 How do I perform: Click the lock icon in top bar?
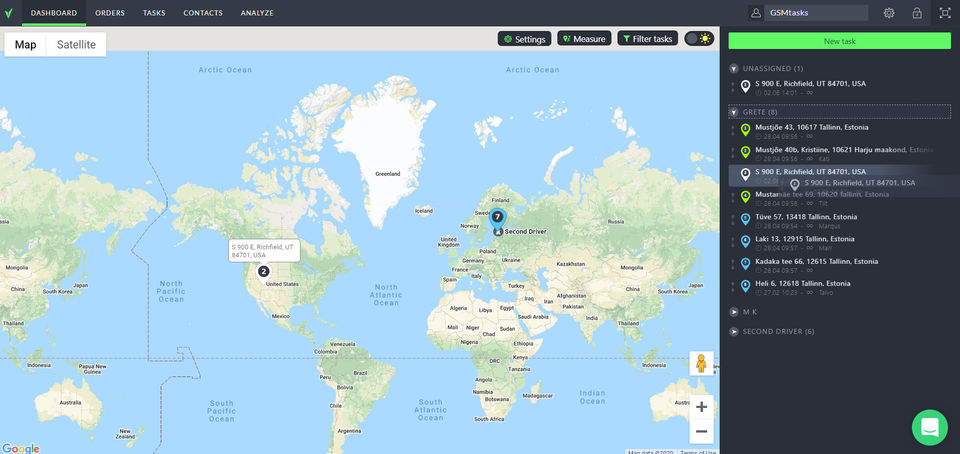pyautogui.click(x=917, y=13)
